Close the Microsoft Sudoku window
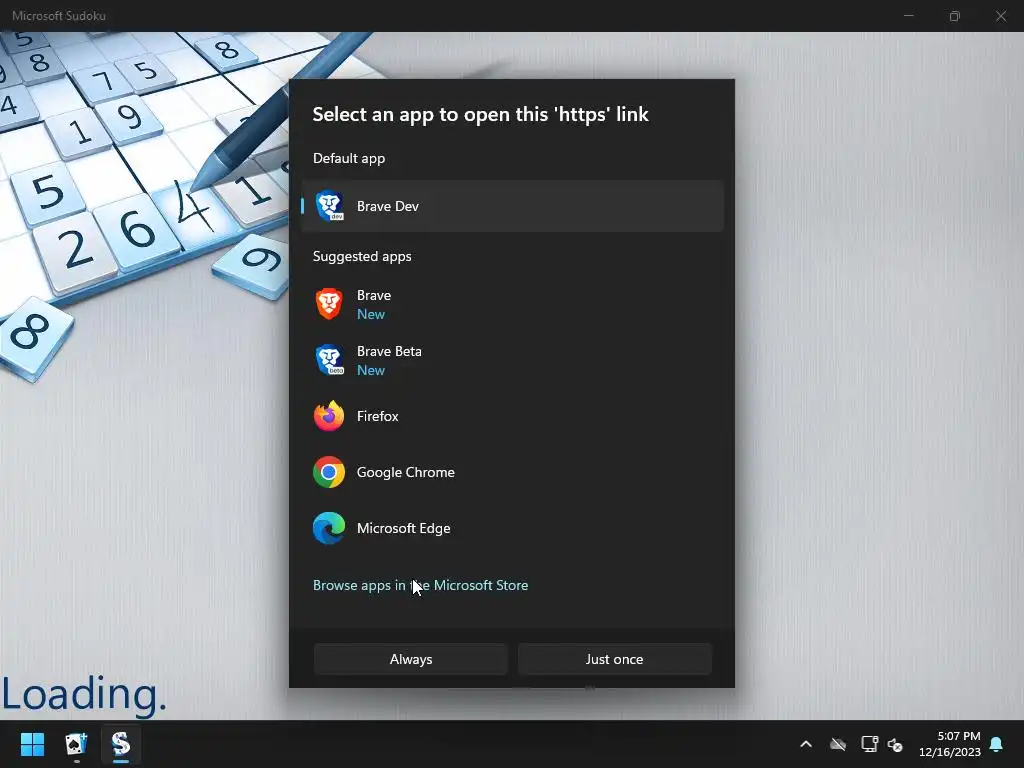This screenshot has width=1024, height=768. [1000, 16]
